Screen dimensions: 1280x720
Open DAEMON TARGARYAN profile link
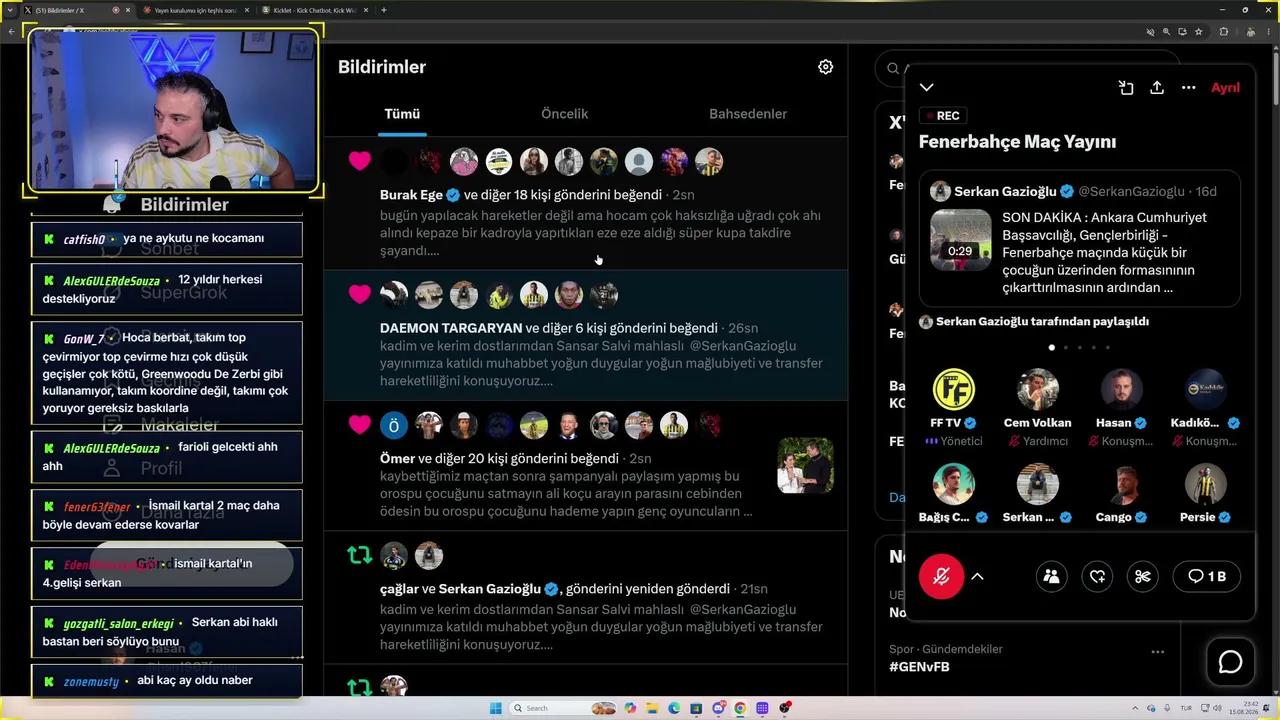(451, 328)
